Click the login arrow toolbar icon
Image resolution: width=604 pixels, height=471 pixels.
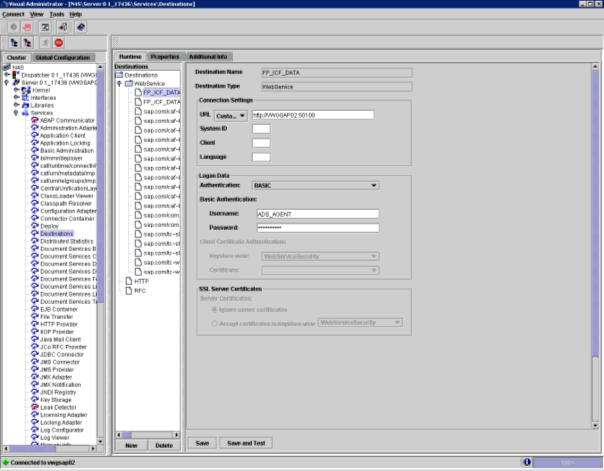point(62,27)
